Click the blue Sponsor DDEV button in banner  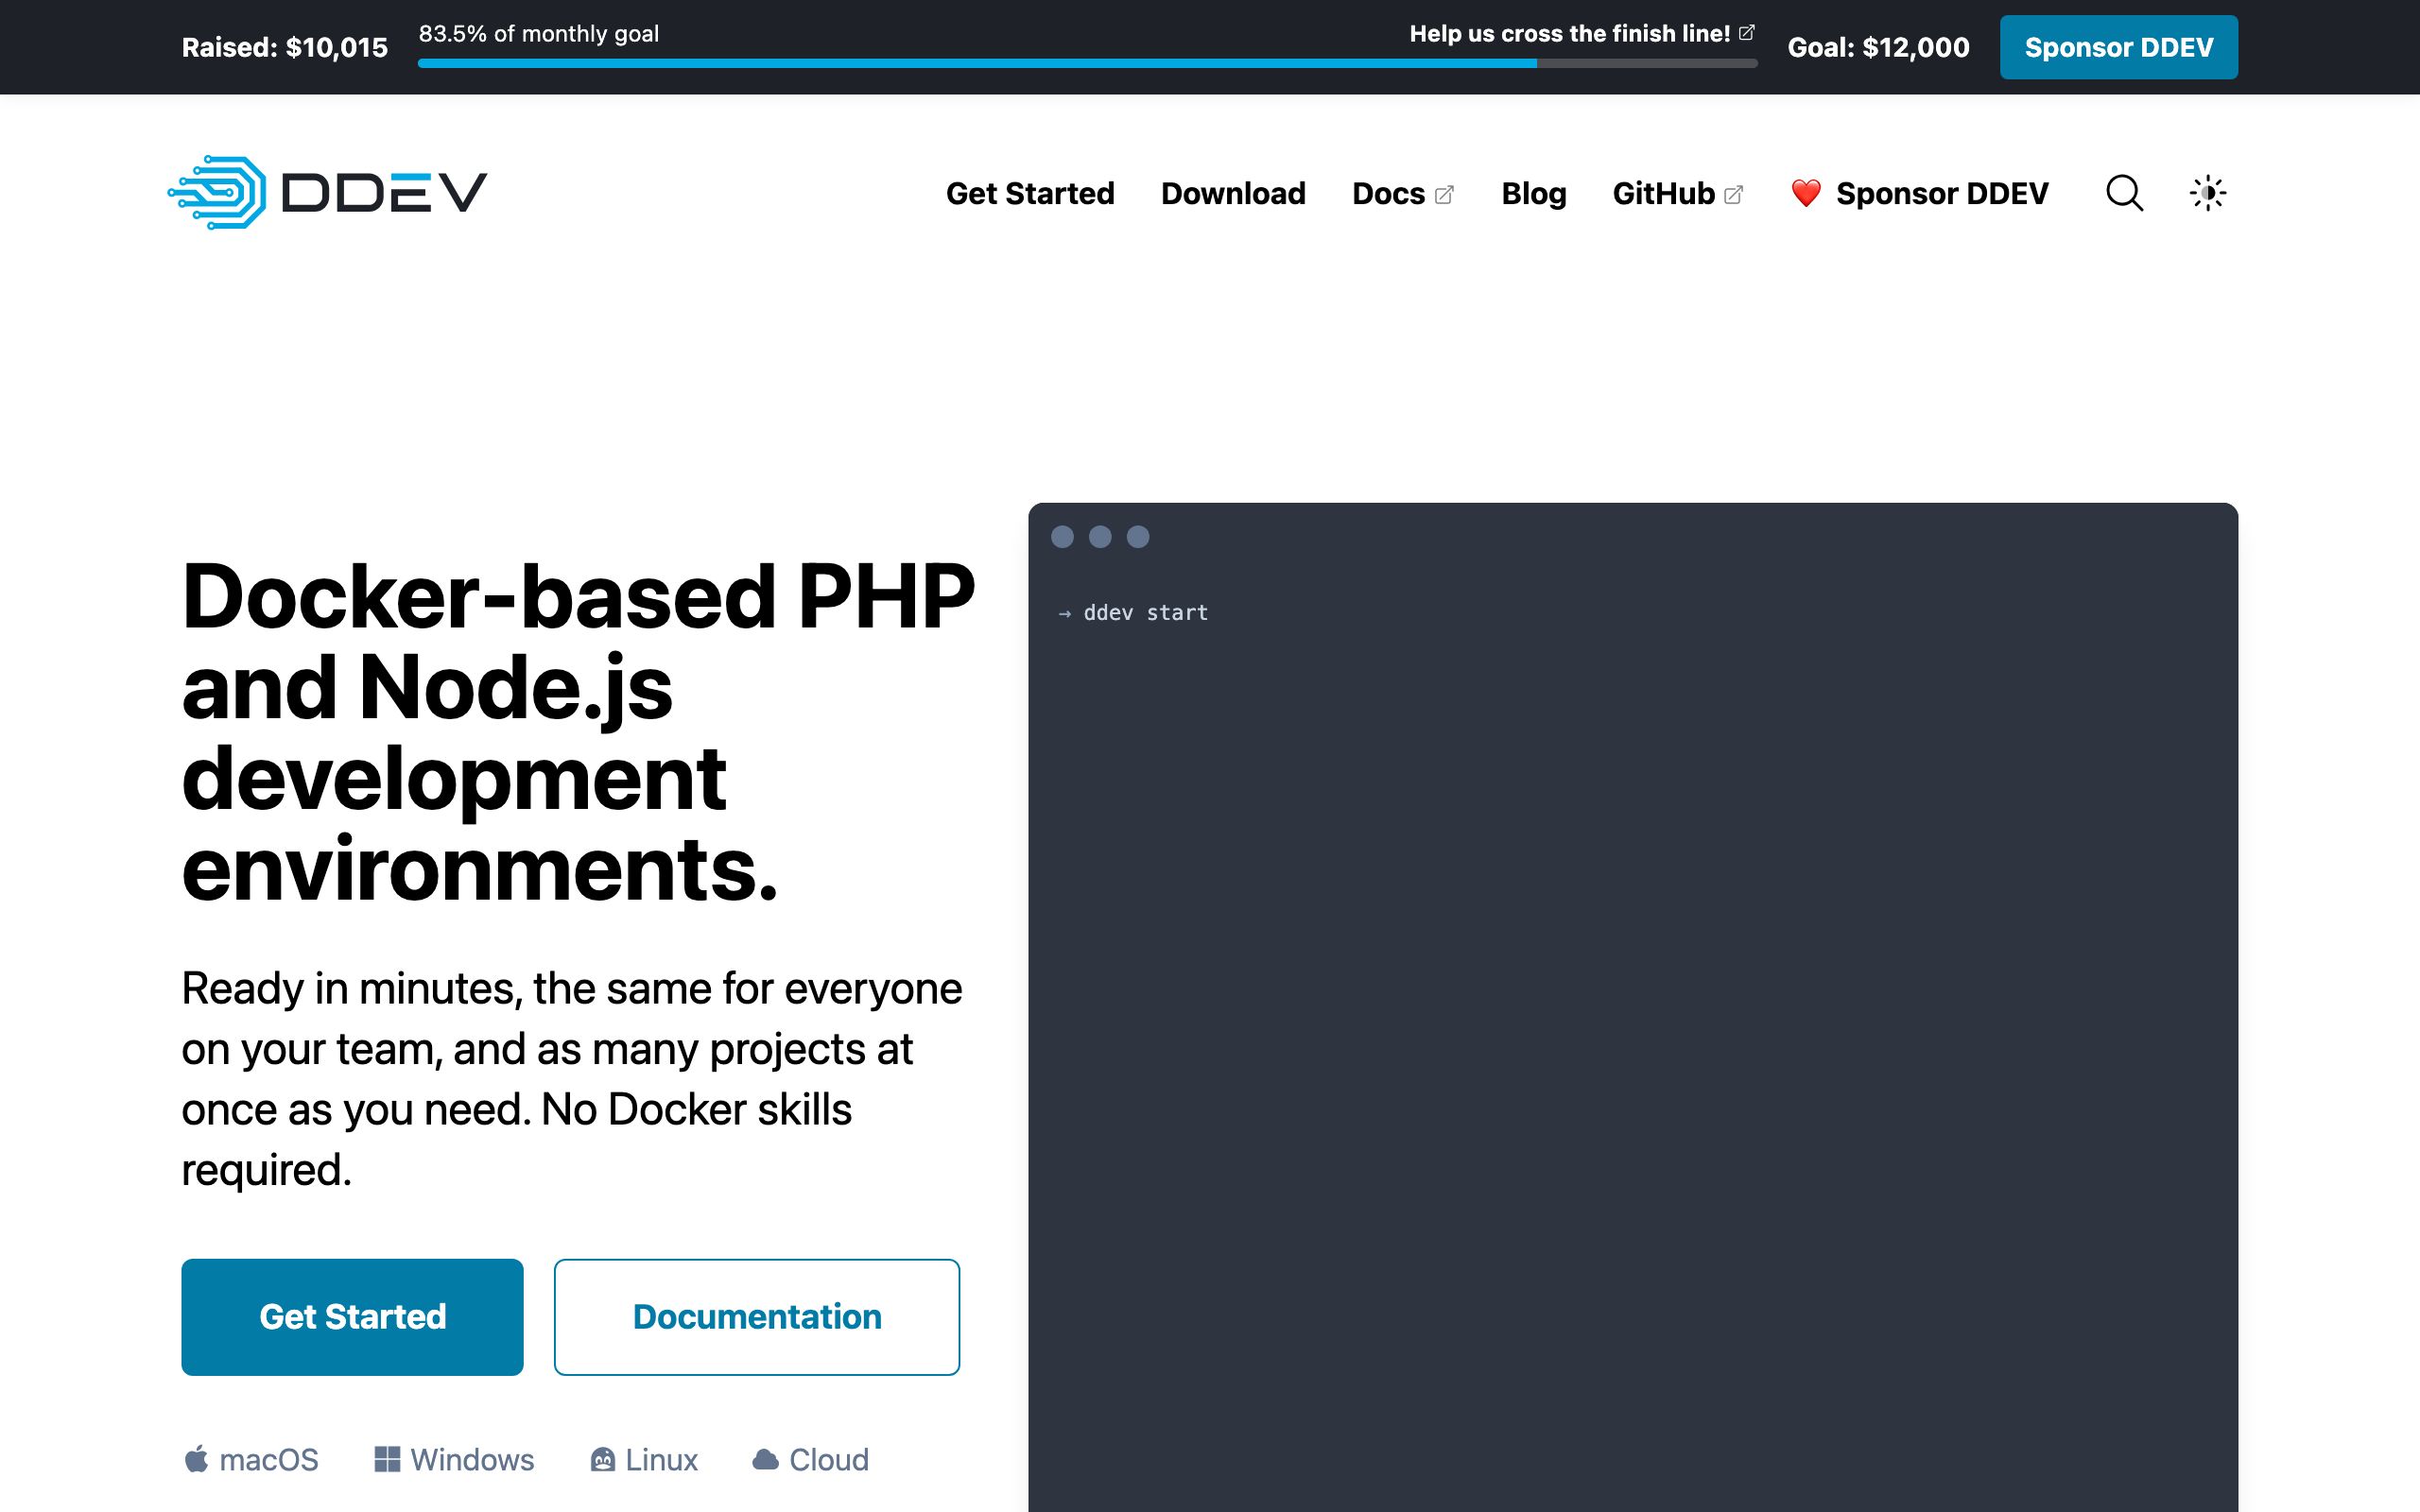coord(2118,47)
